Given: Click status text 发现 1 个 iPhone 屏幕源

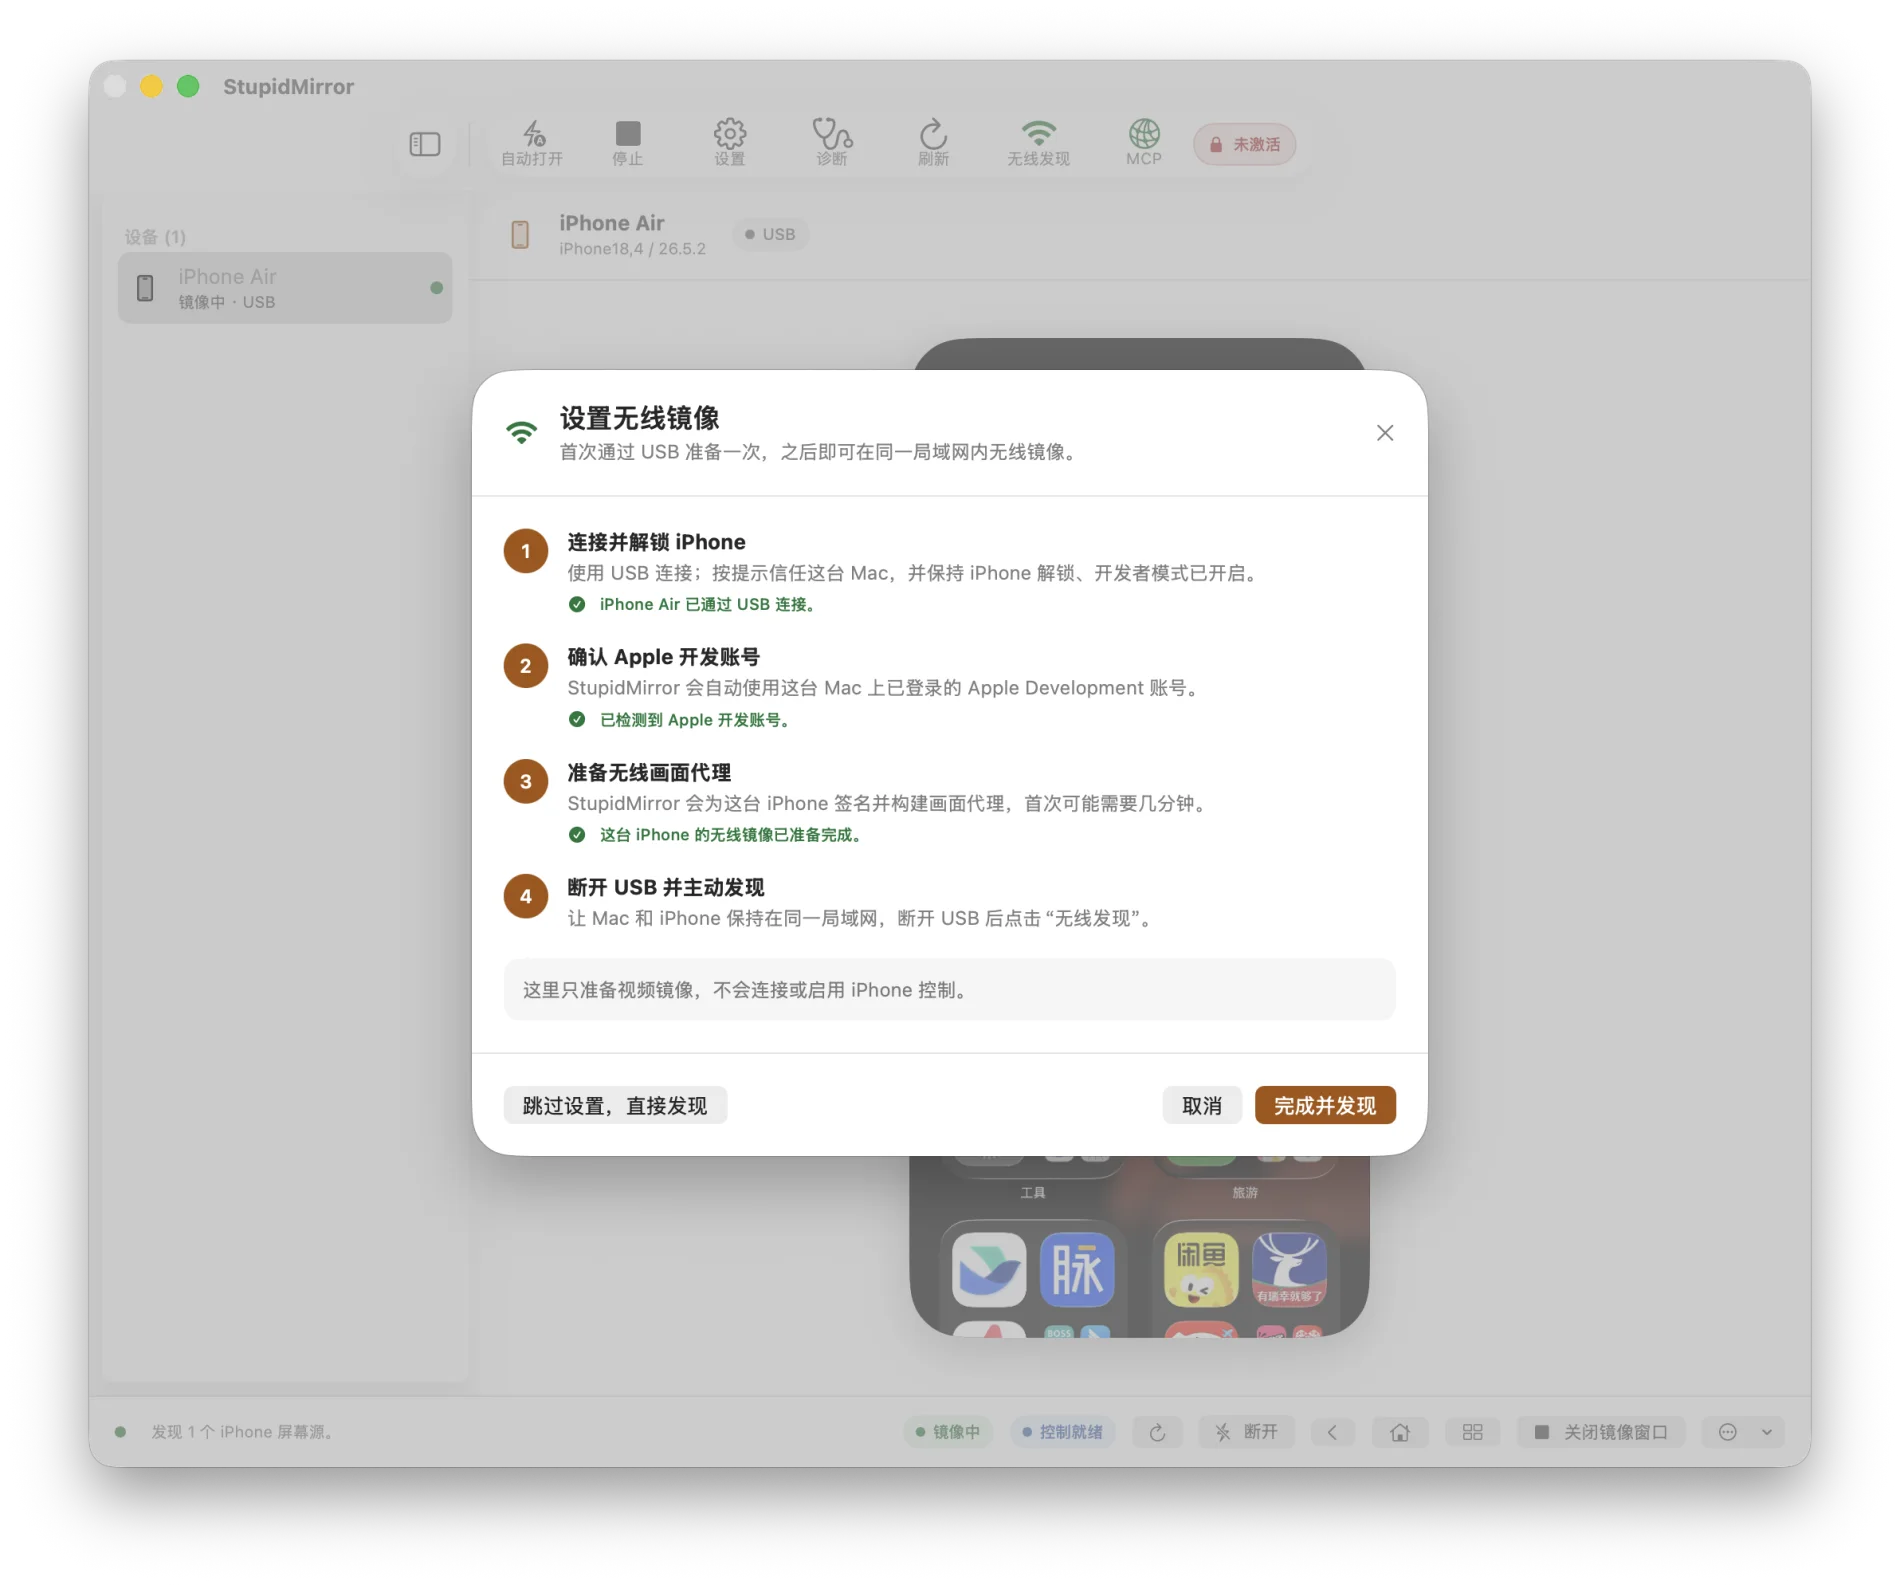Looking at the screenshot, I should tap(242, 1432).
